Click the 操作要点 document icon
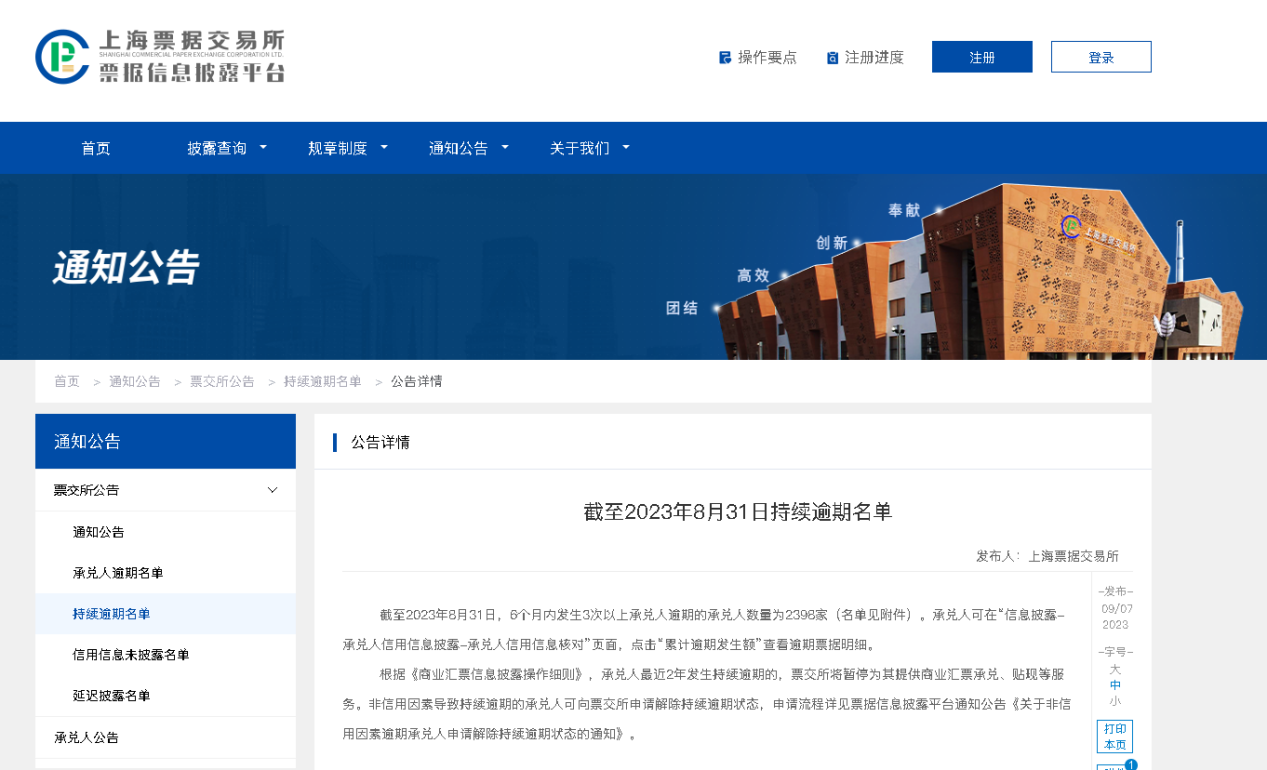 [x=725, y=58]
